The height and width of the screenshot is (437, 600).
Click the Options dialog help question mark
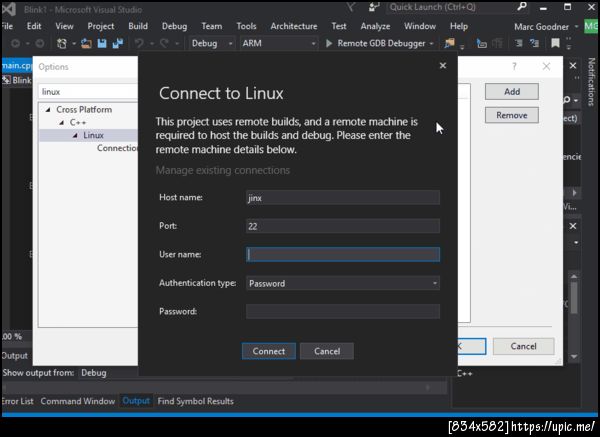pos(514,67)
